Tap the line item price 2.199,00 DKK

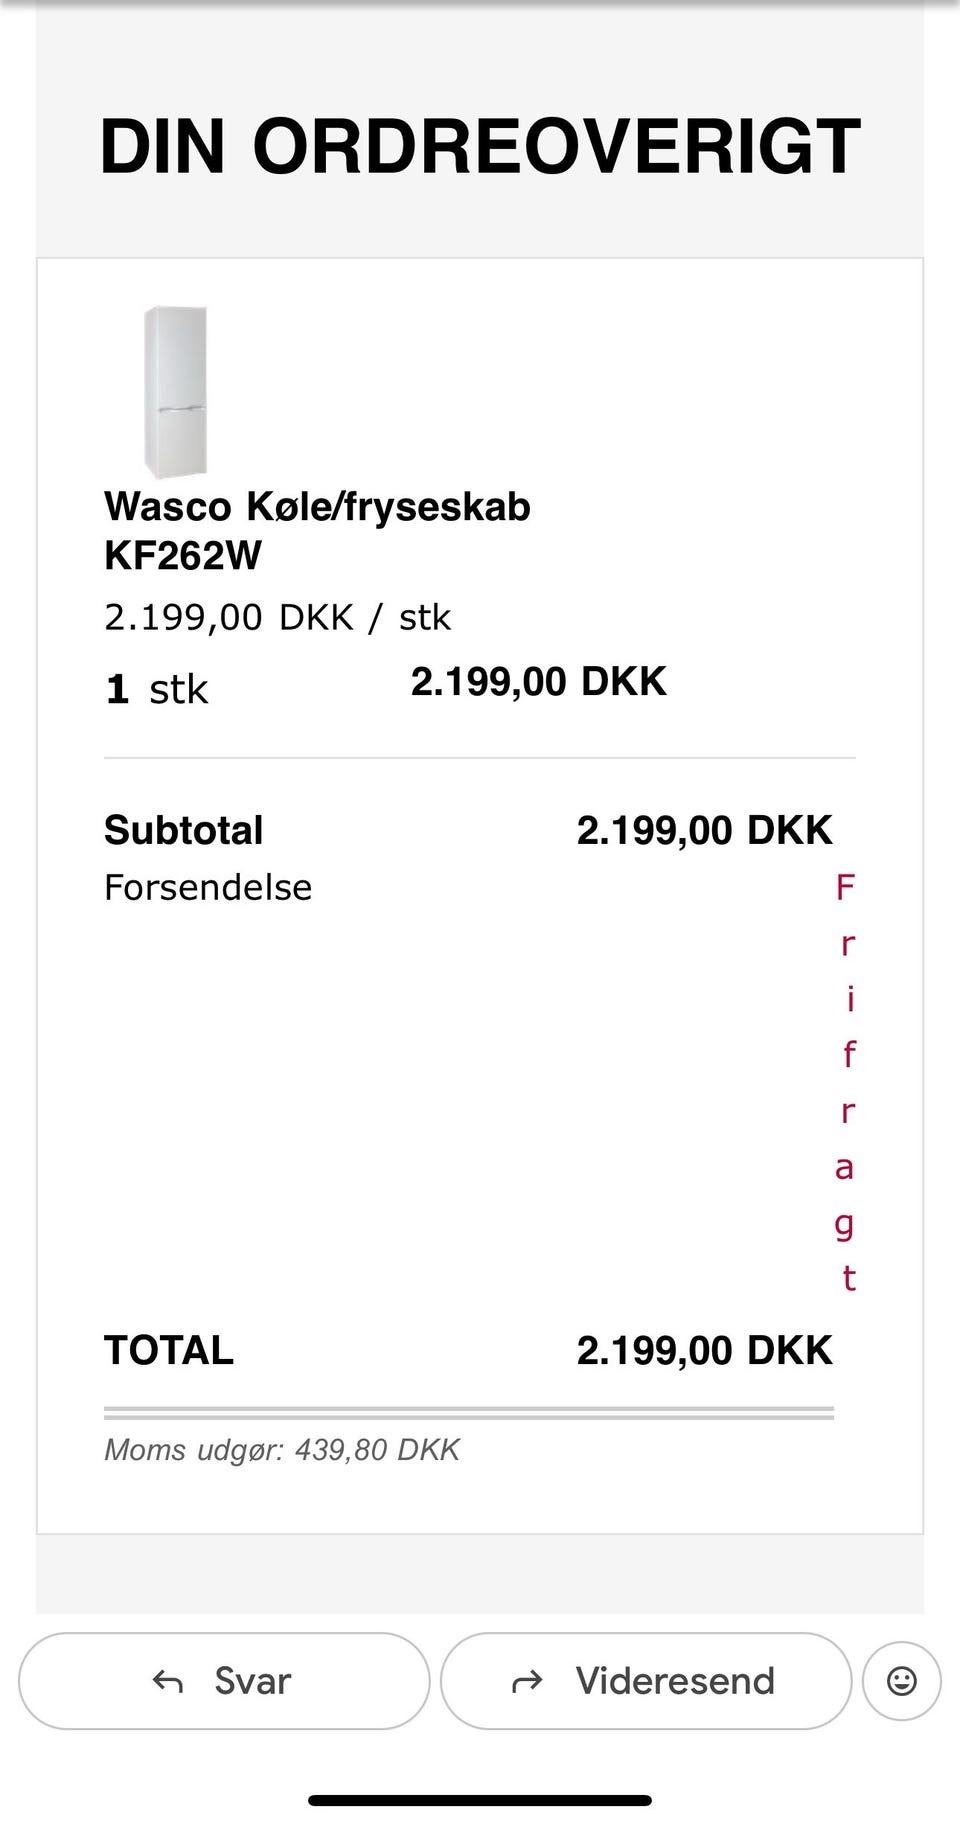click(x=538, y=682)
